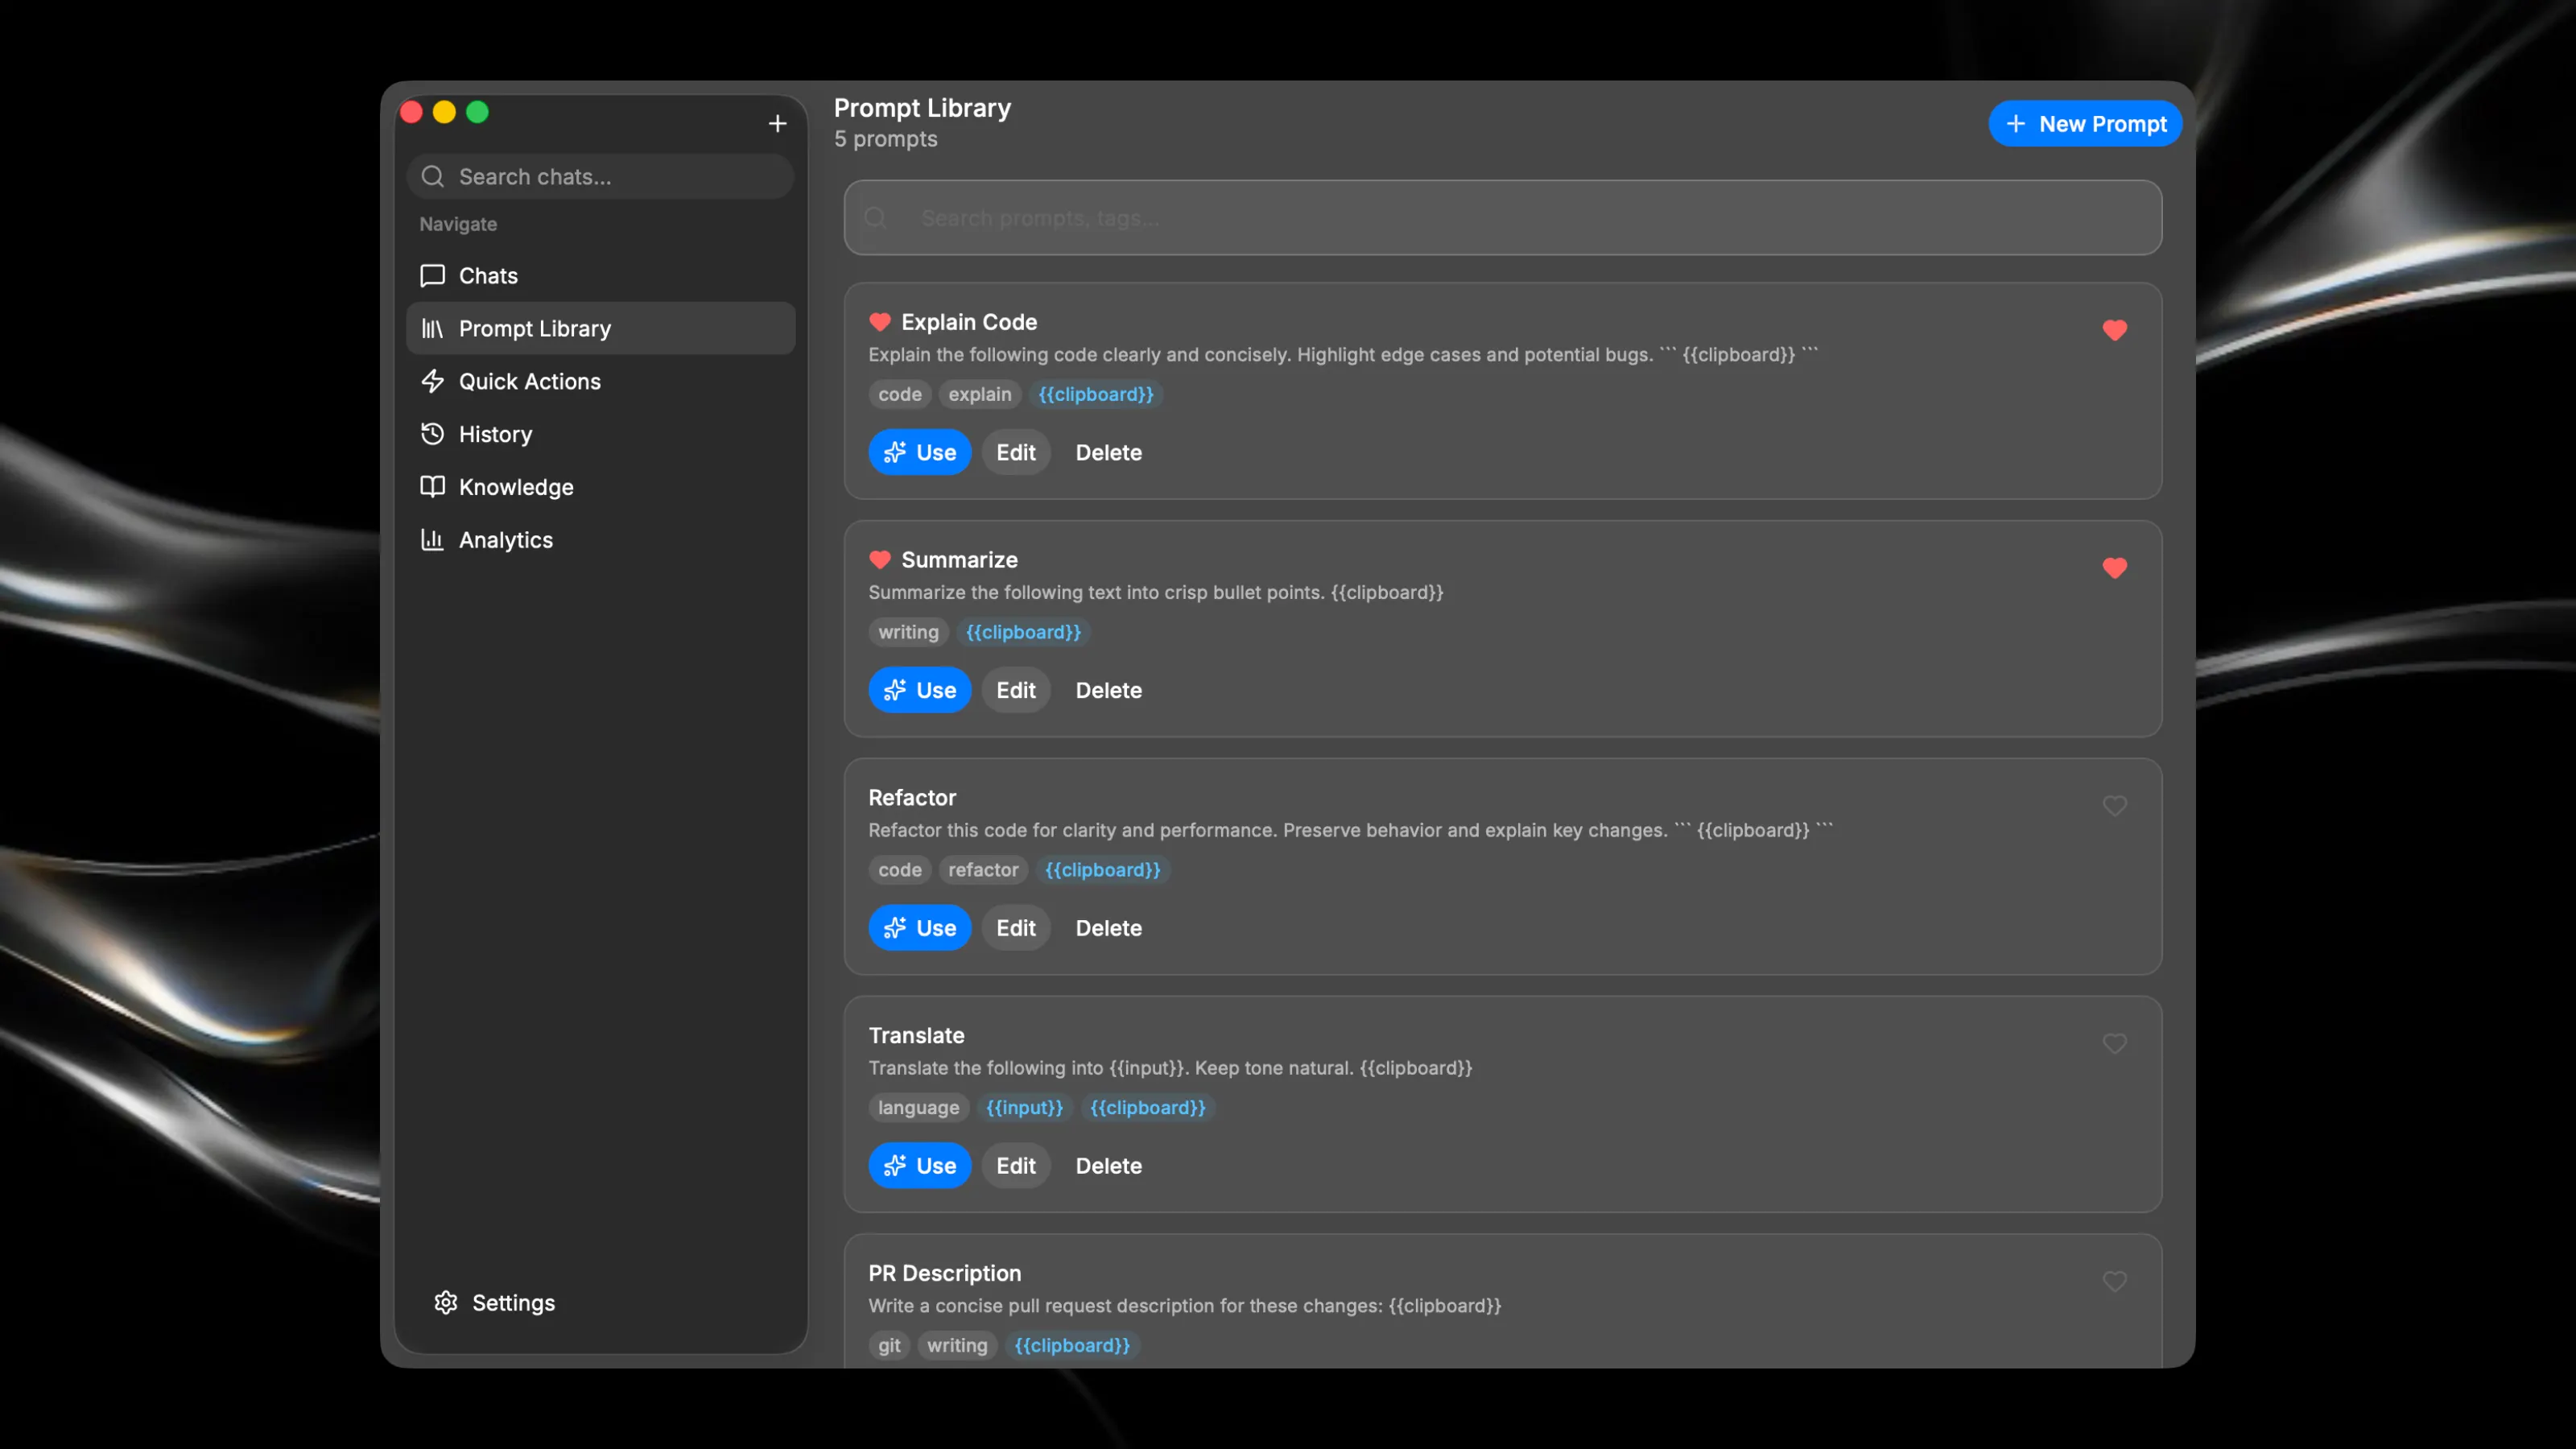Use the Translate prompt
The width and height of the screenshot is (2576, 1449).
click(x=919, y=1166)
